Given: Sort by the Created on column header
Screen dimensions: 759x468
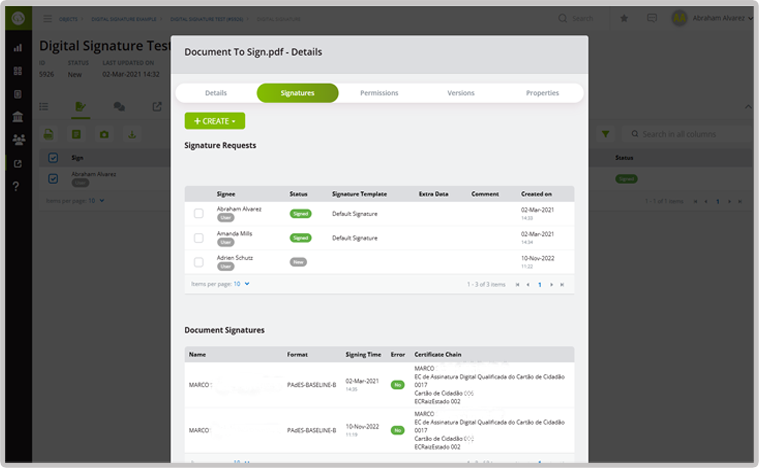Looking at the screenshot, I should point(536,194).
